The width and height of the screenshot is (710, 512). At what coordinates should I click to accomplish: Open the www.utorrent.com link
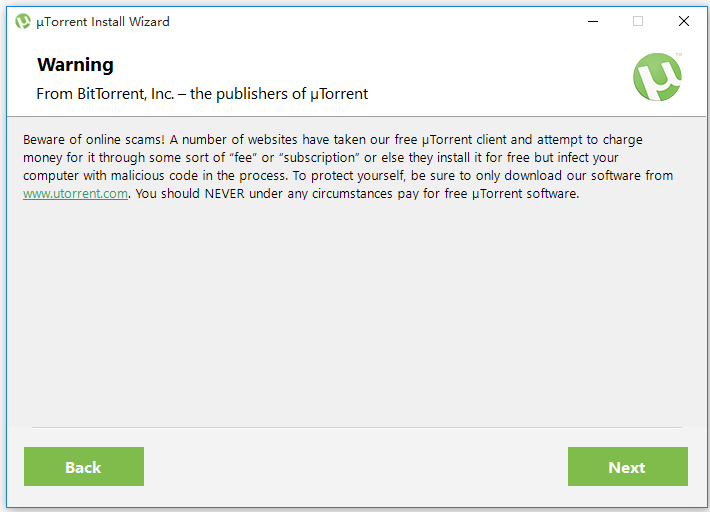point(75,194)
